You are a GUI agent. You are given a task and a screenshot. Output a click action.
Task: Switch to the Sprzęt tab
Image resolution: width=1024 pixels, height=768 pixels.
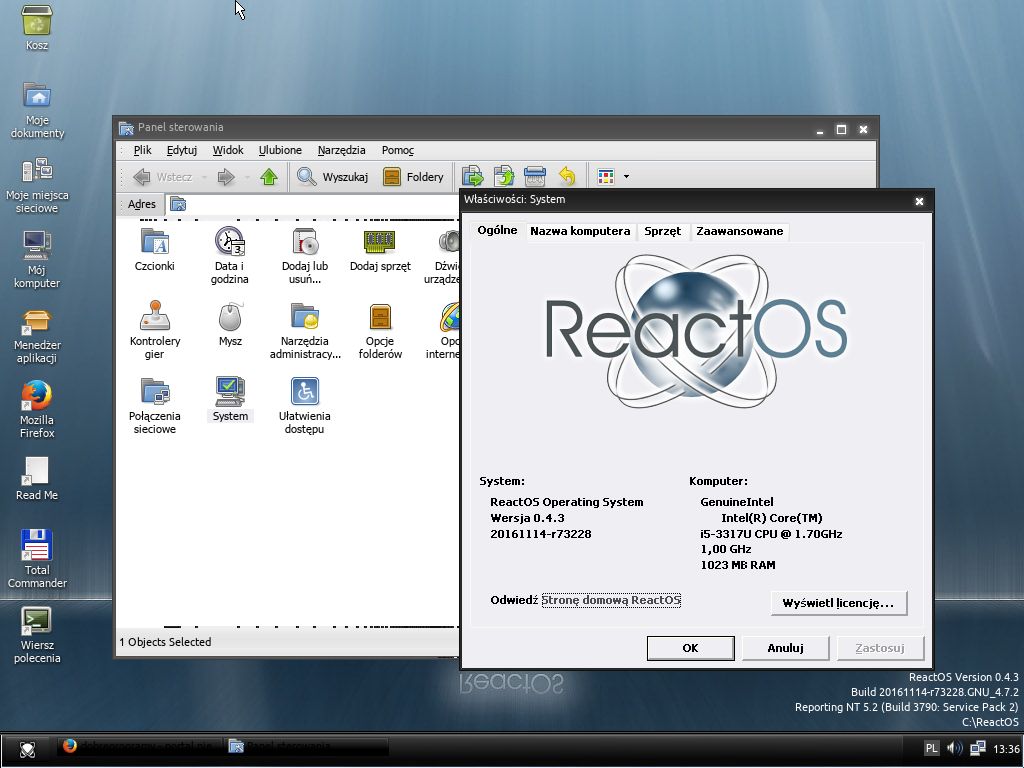point(662,231)
